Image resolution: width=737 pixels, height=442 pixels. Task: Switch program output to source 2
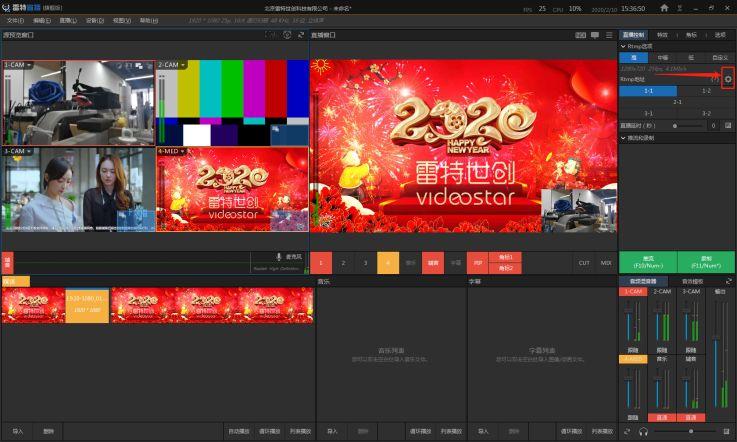[343, 263]
